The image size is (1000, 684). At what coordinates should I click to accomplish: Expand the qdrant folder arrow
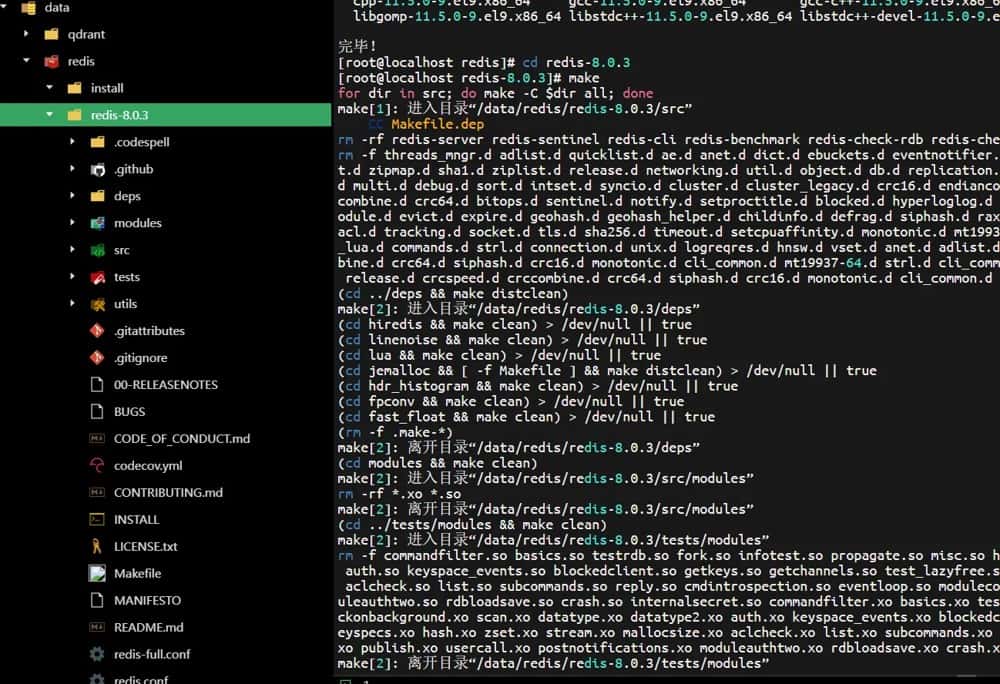click(26, 34)
